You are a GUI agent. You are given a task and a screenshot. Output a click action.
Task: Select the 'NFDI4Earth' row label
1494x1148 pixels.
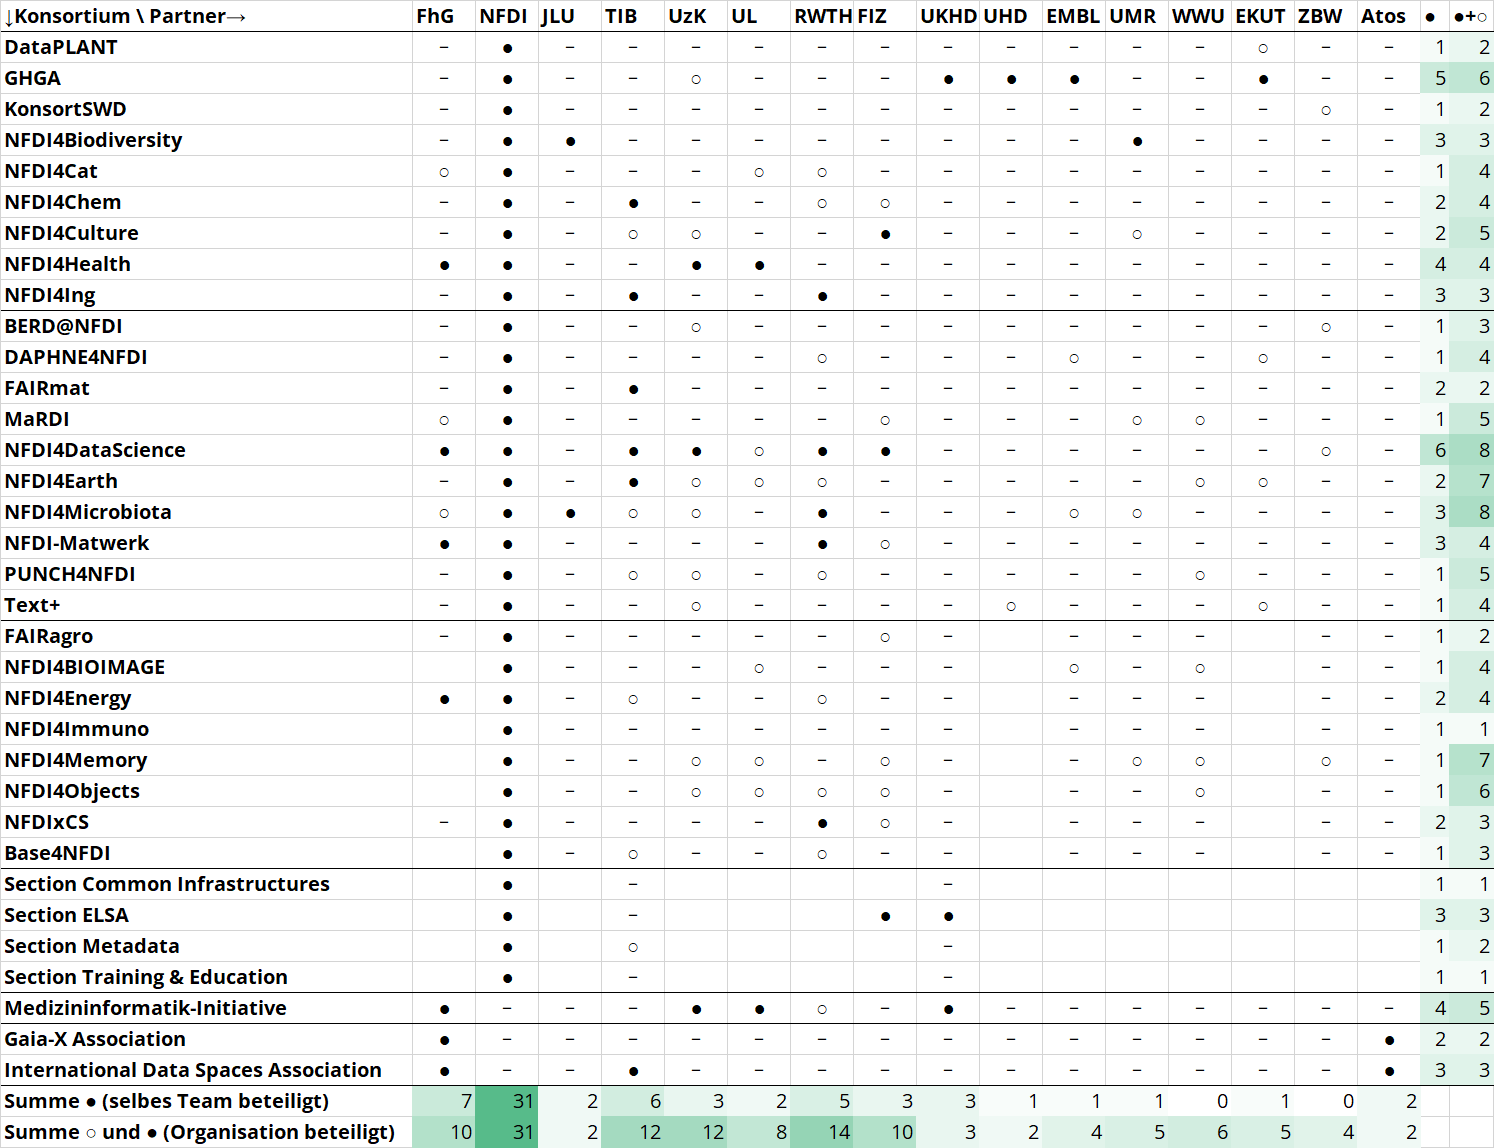pyautogui.click(x=61, y=481)
